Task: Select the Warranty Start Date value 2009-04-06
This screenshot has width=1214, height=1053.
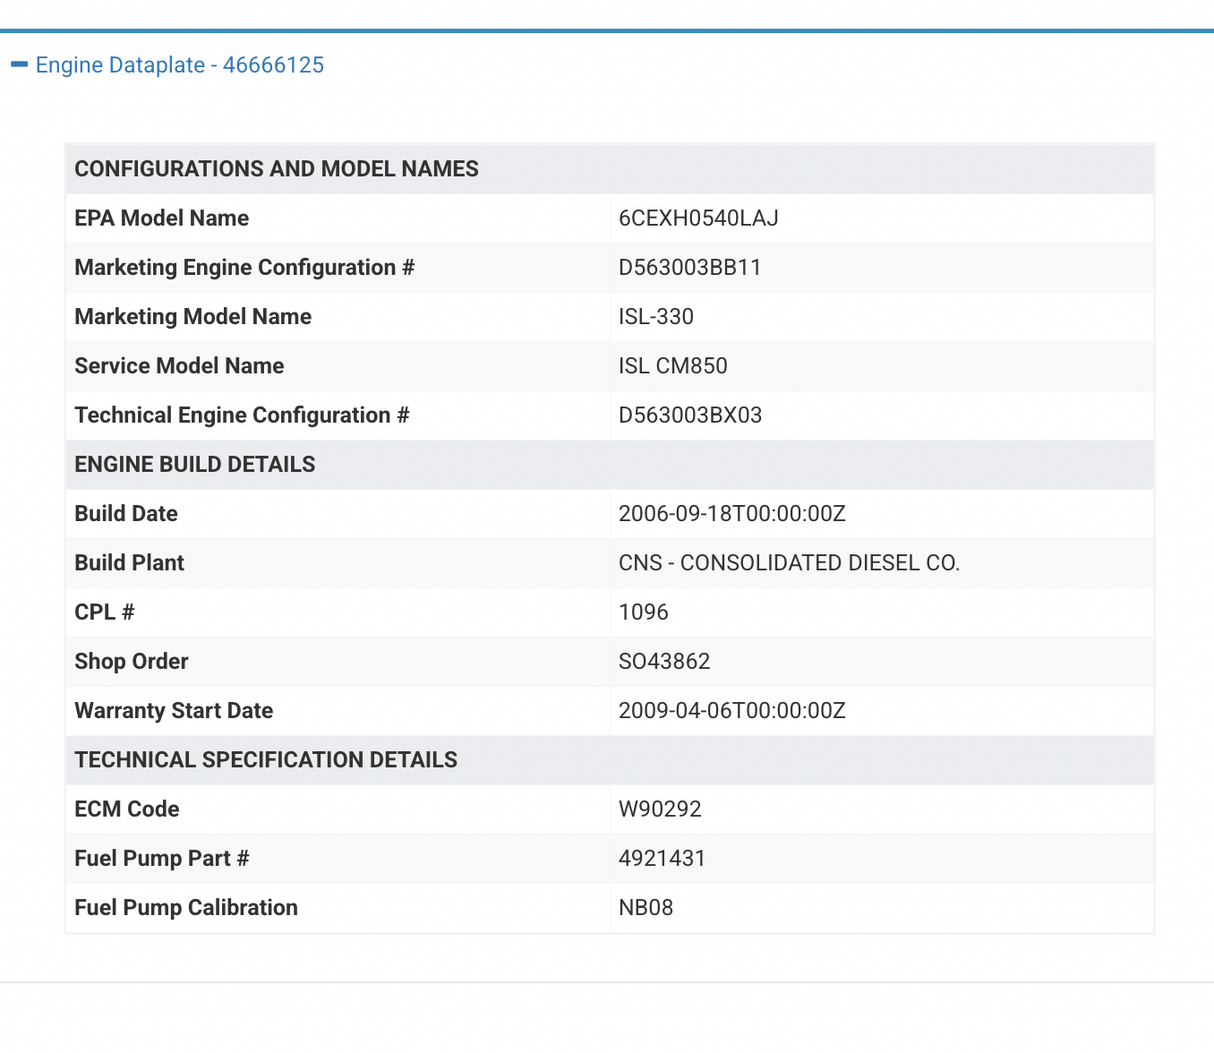Action: [731, 711]
